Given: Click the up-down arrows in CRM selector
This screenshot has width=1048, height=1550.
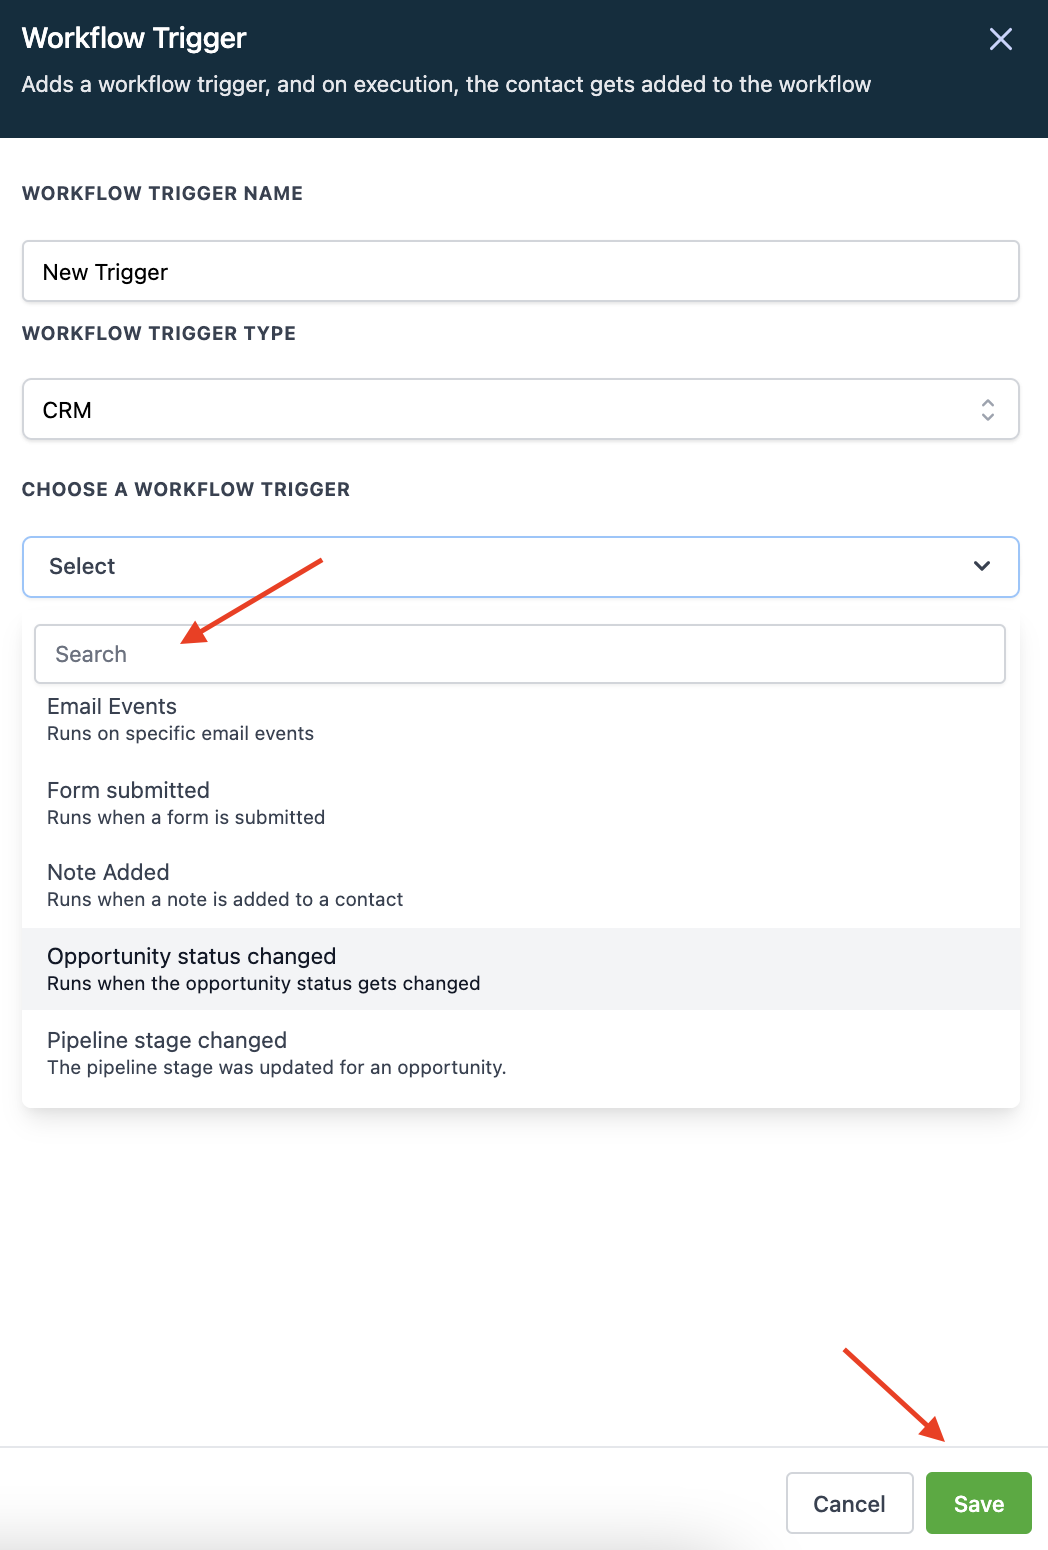Looking at the screenshot, I should pyautogui.click(x=987, y=410).
